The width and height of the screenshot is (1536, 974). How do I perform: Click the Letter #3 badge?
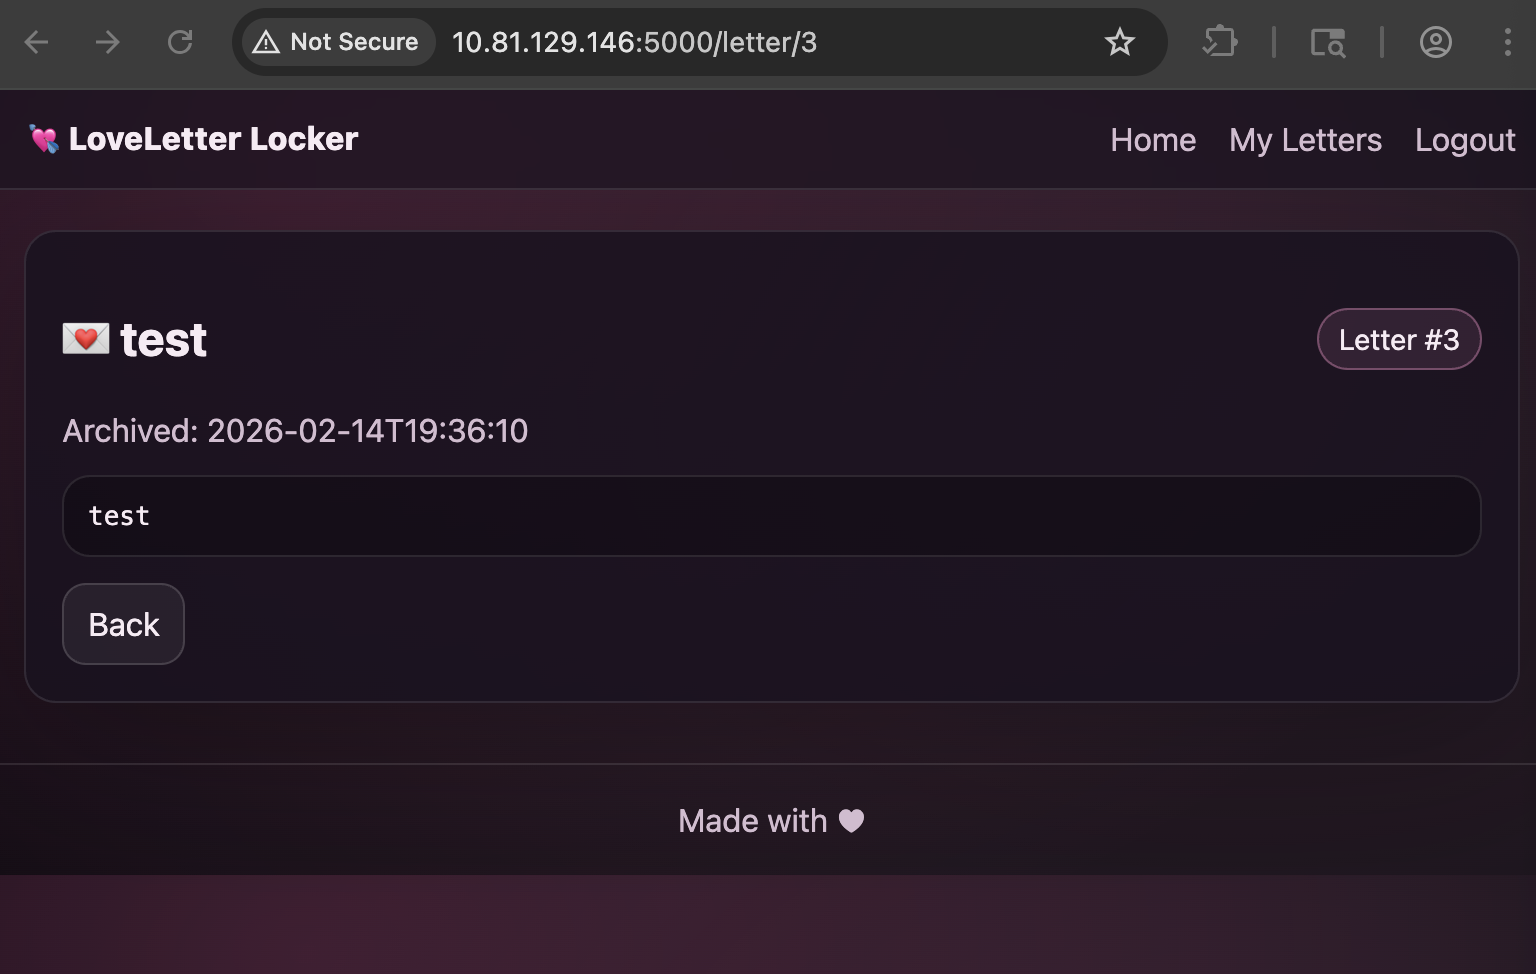1398,340
